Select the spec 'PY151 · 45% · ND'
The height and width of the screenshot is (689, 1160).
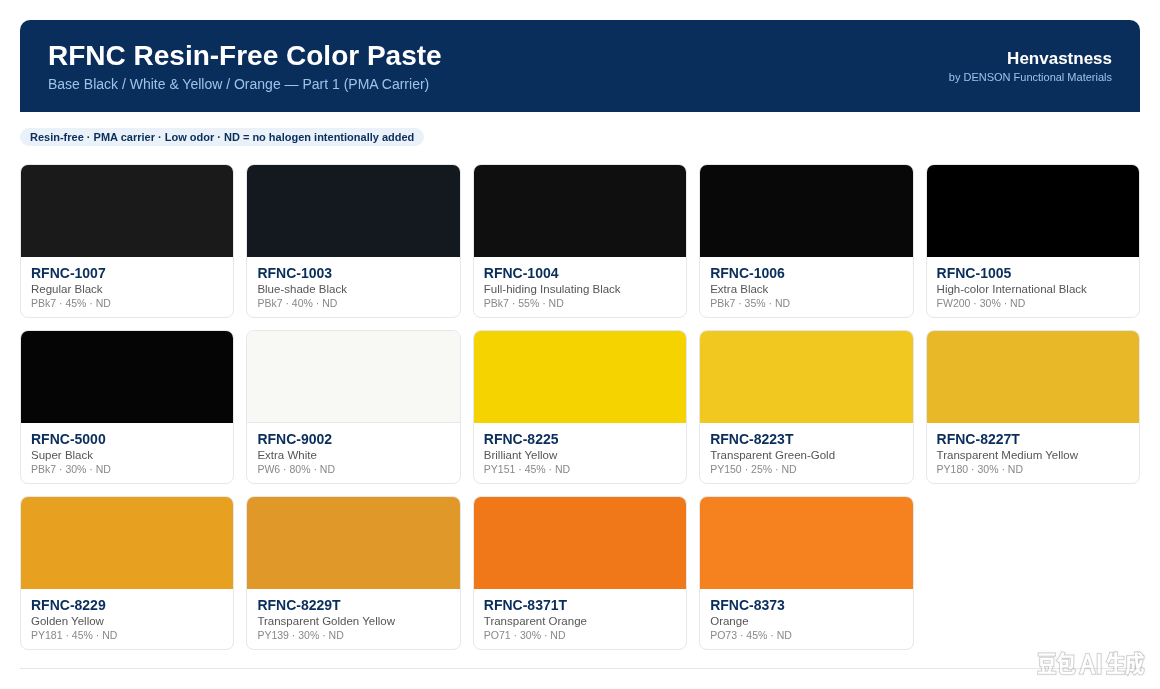click(x=527, y=469)
